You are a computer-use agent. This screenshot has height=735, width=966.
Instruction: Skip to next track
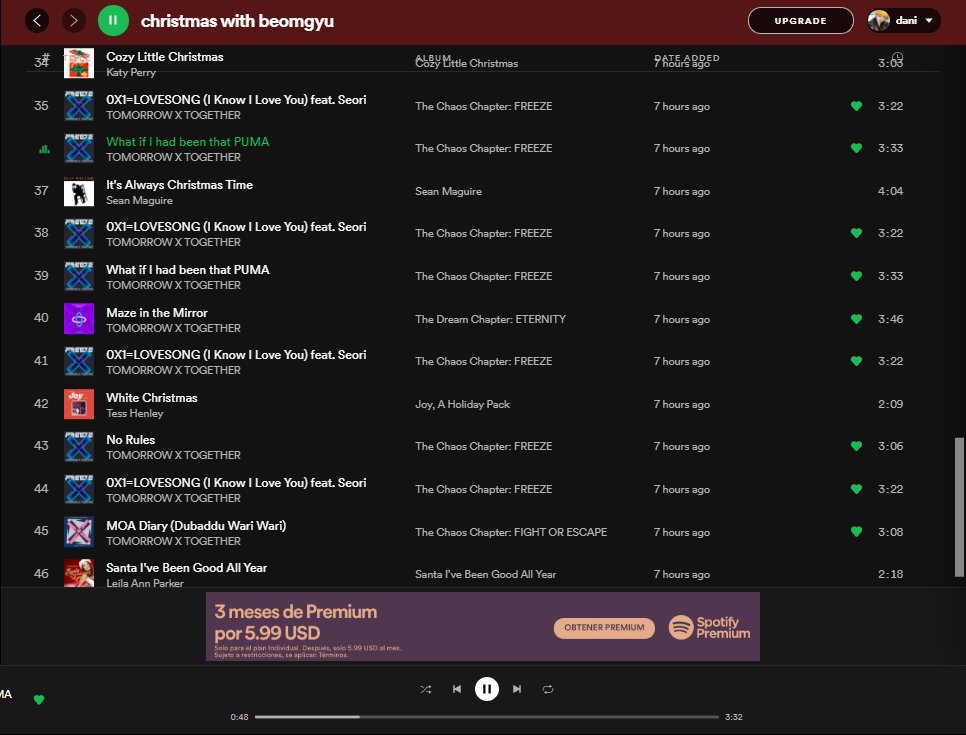tap(517, 689)
